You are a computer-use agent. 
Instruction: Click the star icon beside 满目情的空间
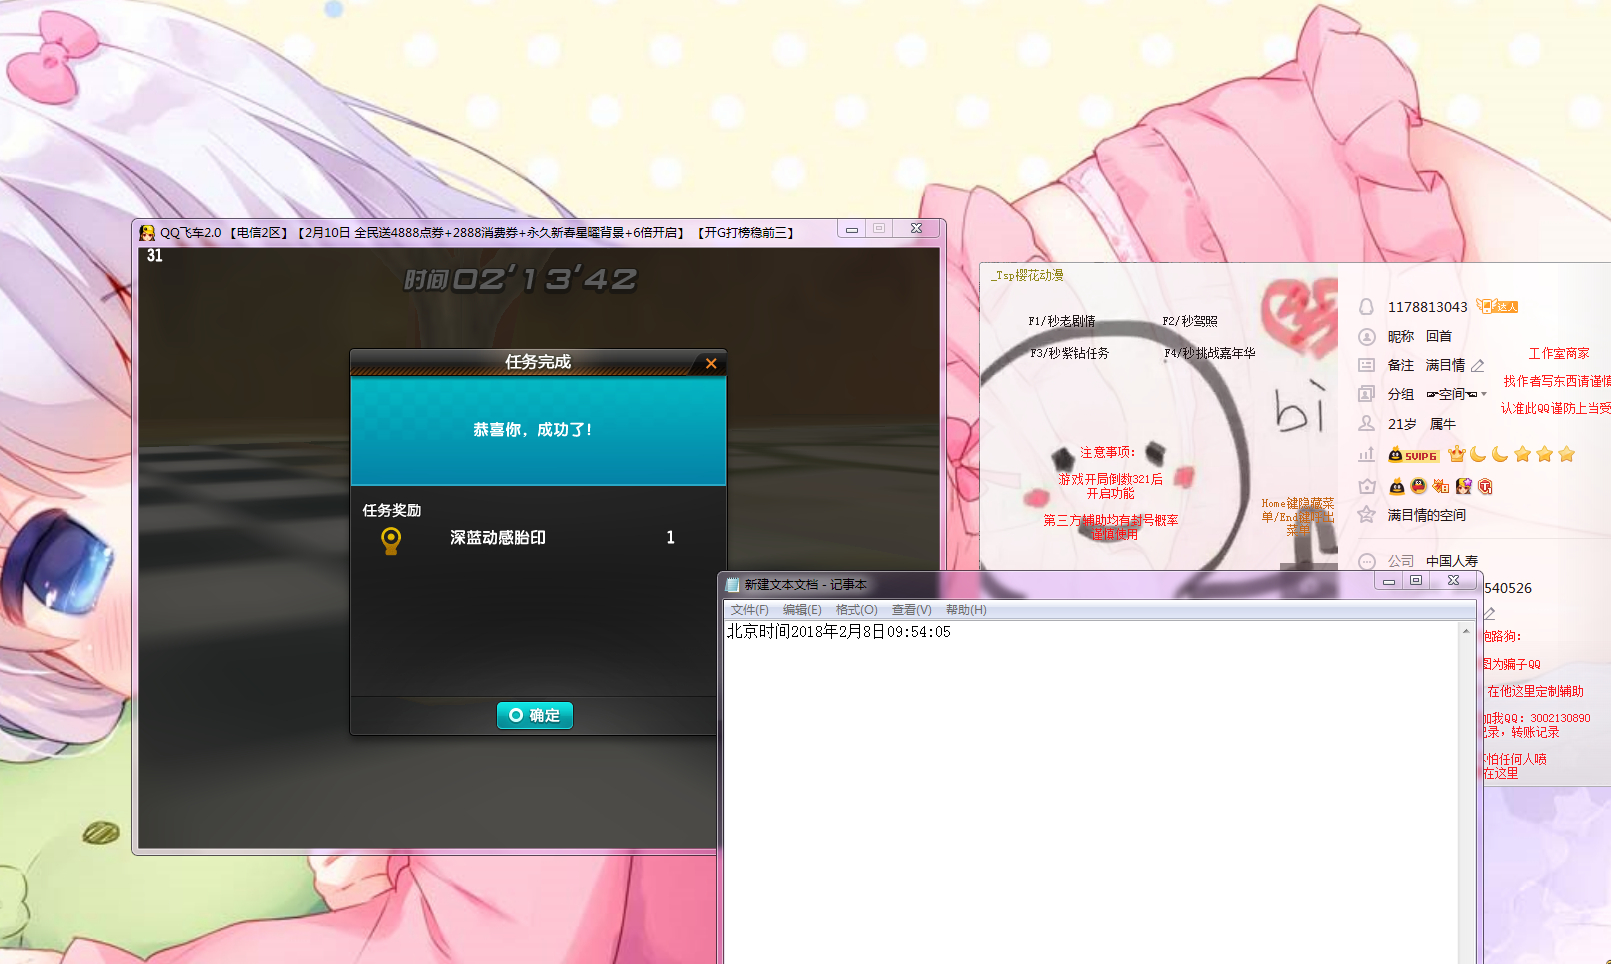click(1366, 514)
